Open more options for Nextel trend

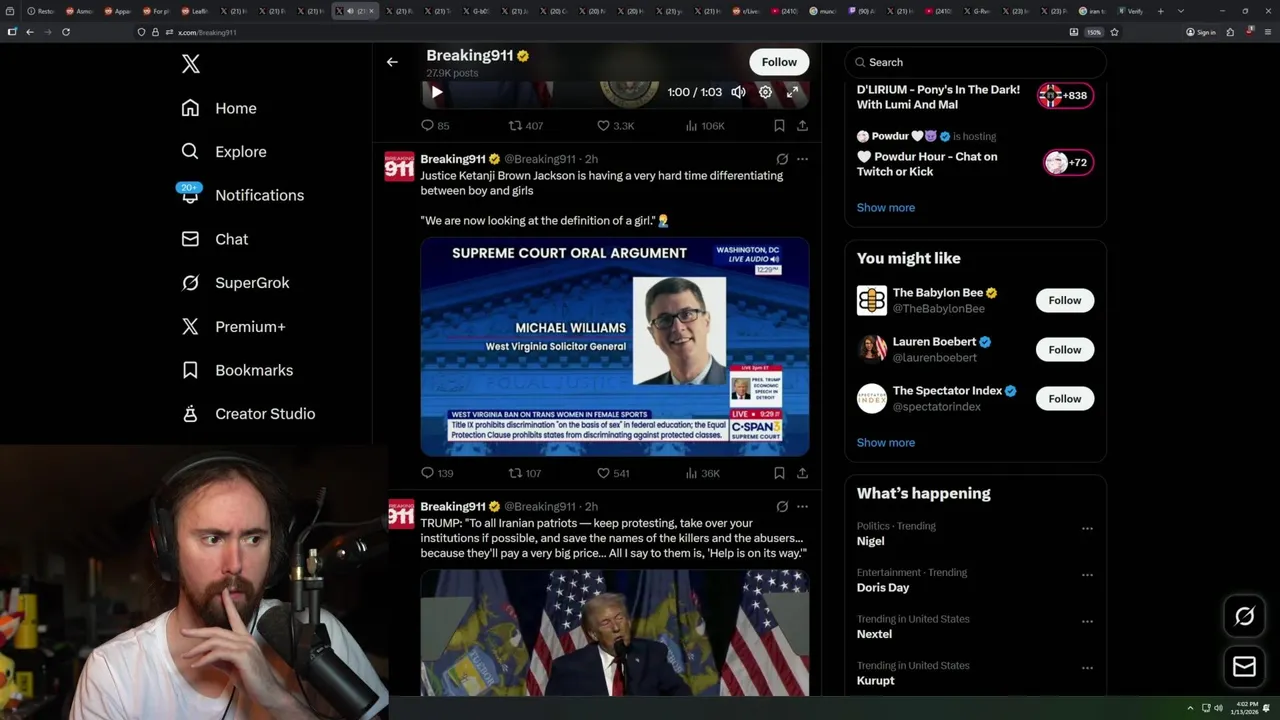[1087, 621]
